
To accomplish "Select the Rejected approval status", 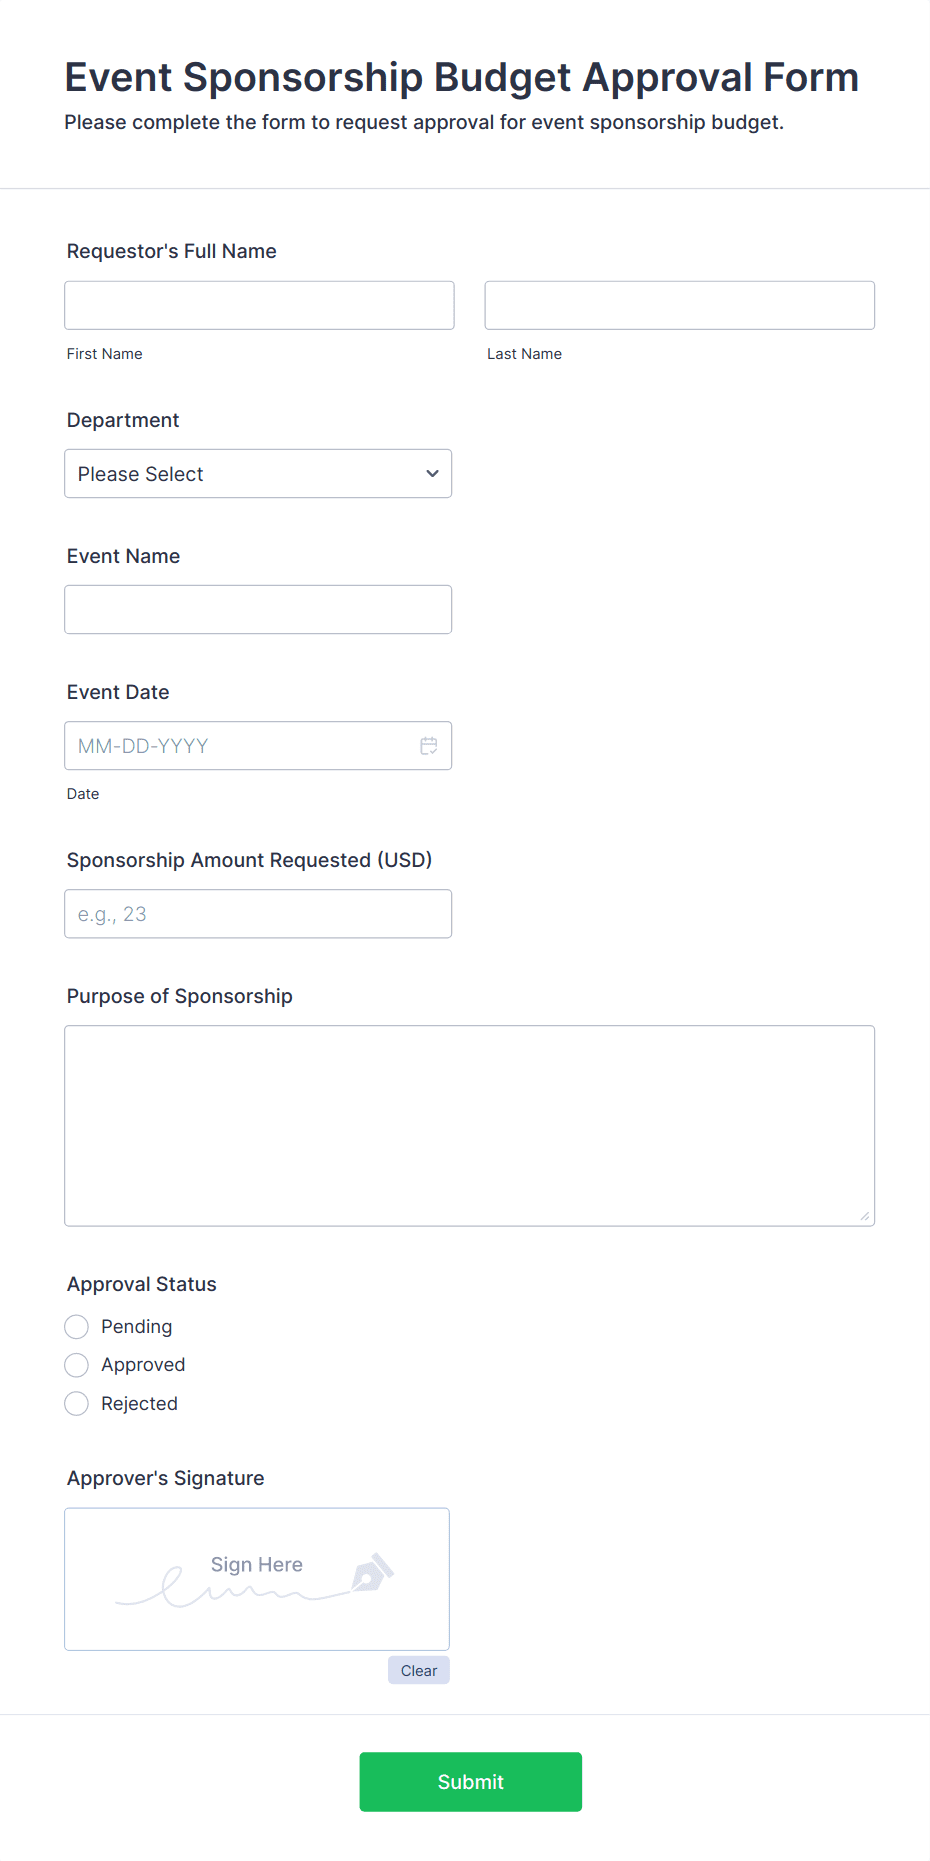I will (76, 1403).
